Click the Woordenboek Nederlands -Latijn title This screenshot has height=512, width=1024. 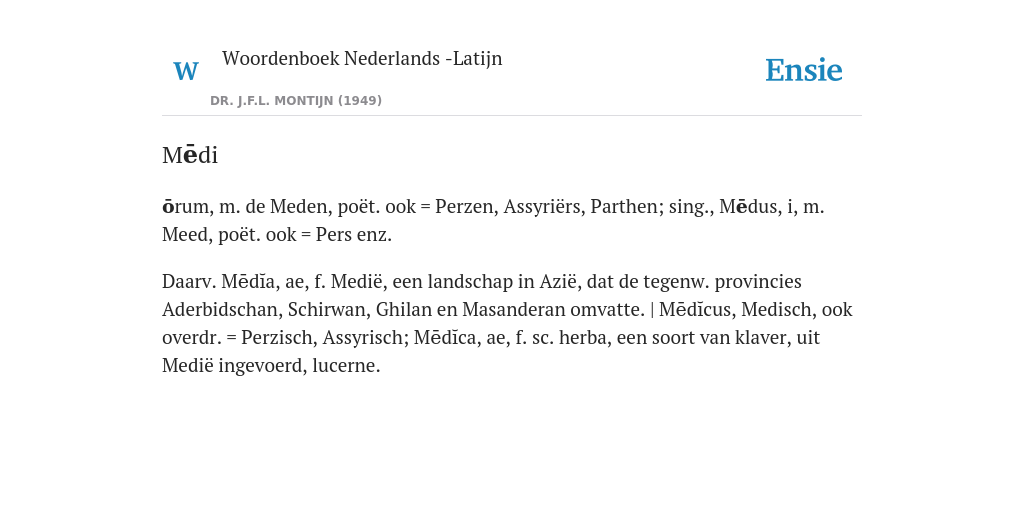362,58
